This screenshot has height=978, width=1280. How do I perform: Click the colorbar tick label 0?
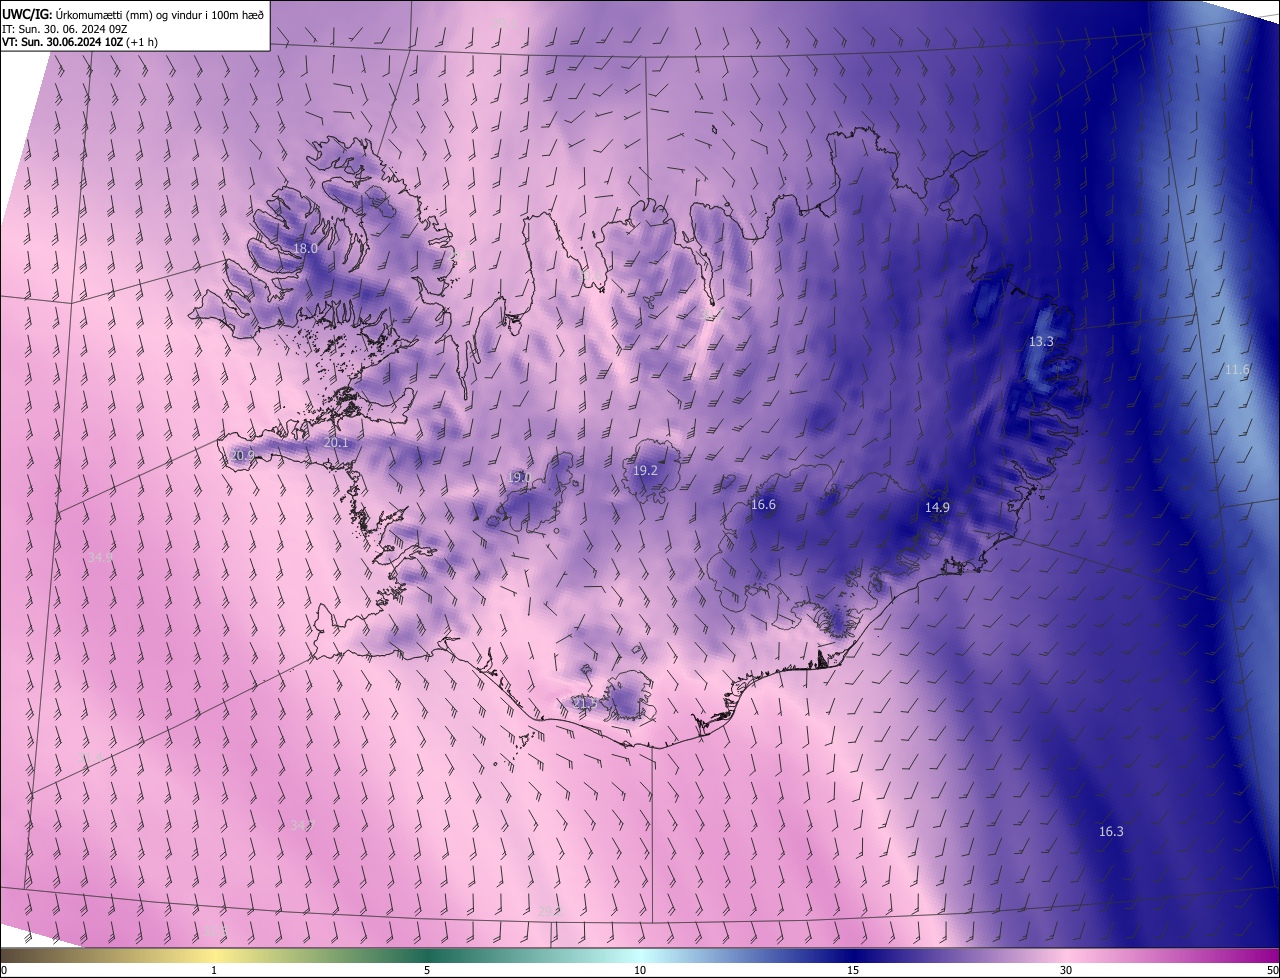click(x=4, y=970)
